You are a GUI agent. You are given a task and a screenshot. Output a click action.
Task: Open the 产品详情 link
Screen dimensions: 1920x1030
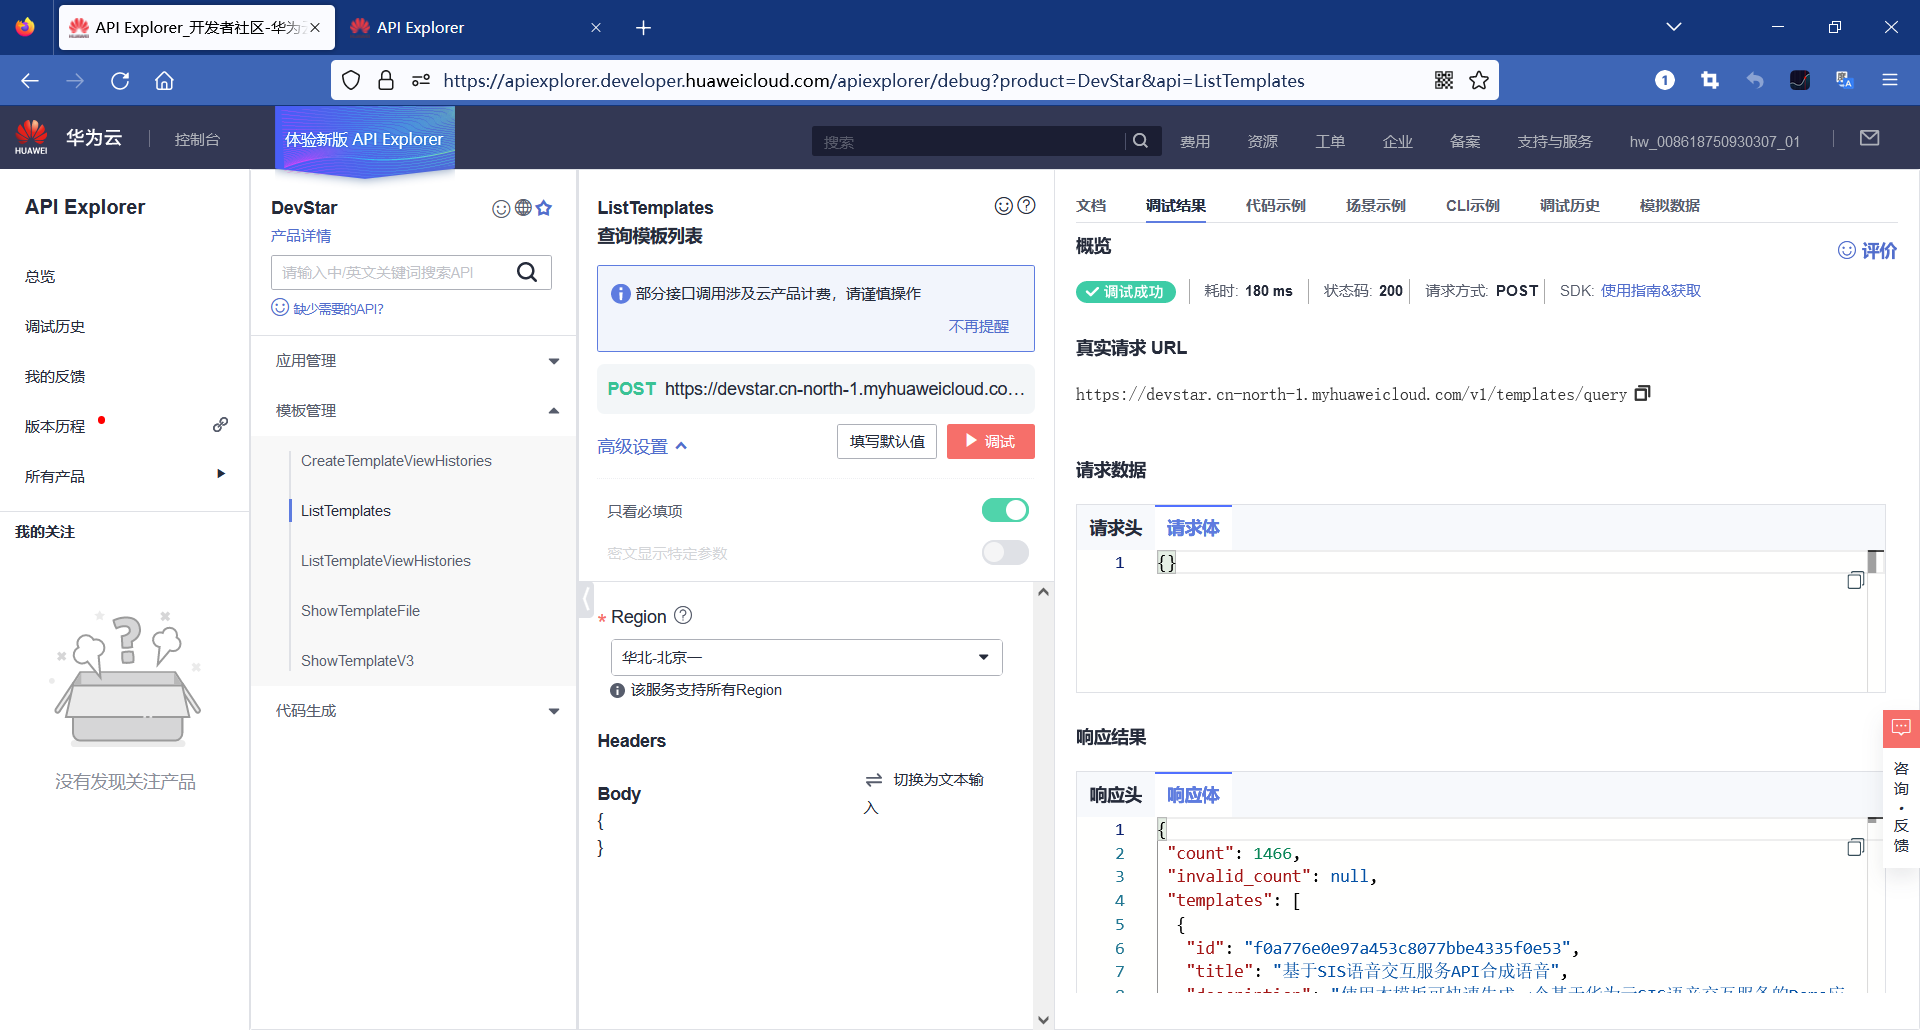[x=300, y=236]
